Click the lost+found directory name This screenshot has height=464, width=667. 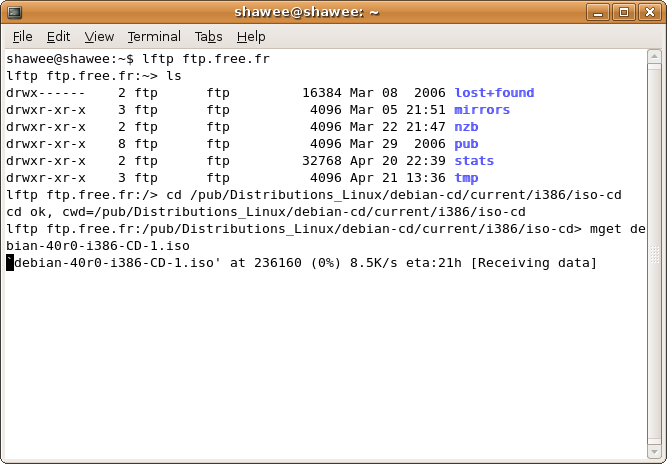(494, 93)
